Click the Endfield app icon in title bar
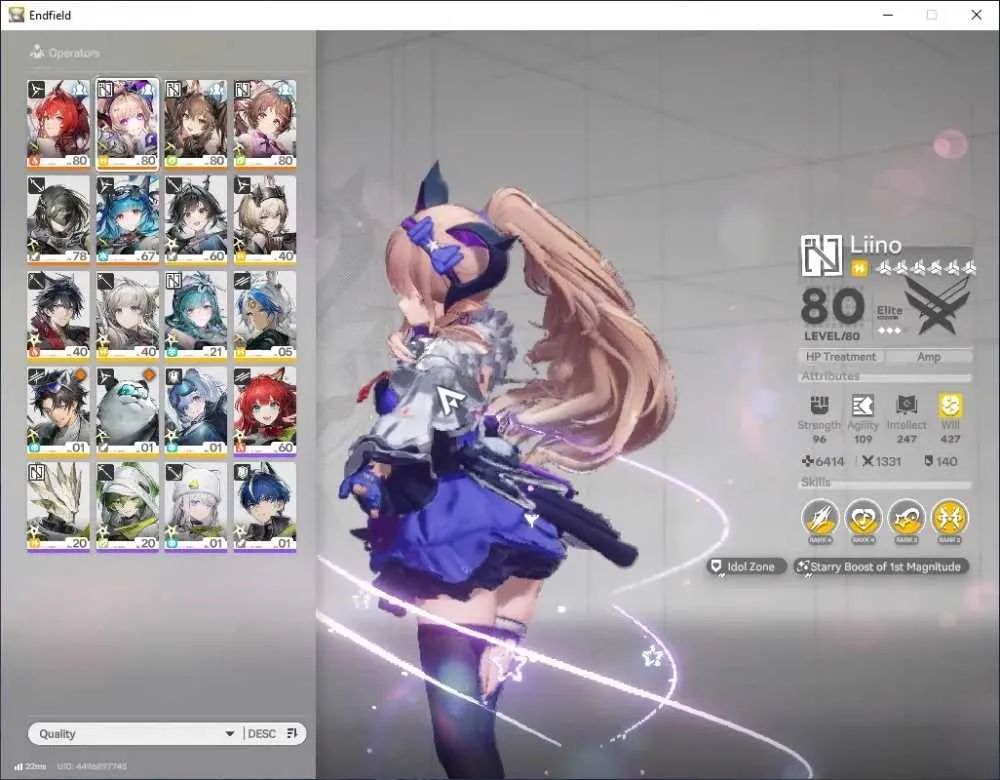 [x=17, y=15]
